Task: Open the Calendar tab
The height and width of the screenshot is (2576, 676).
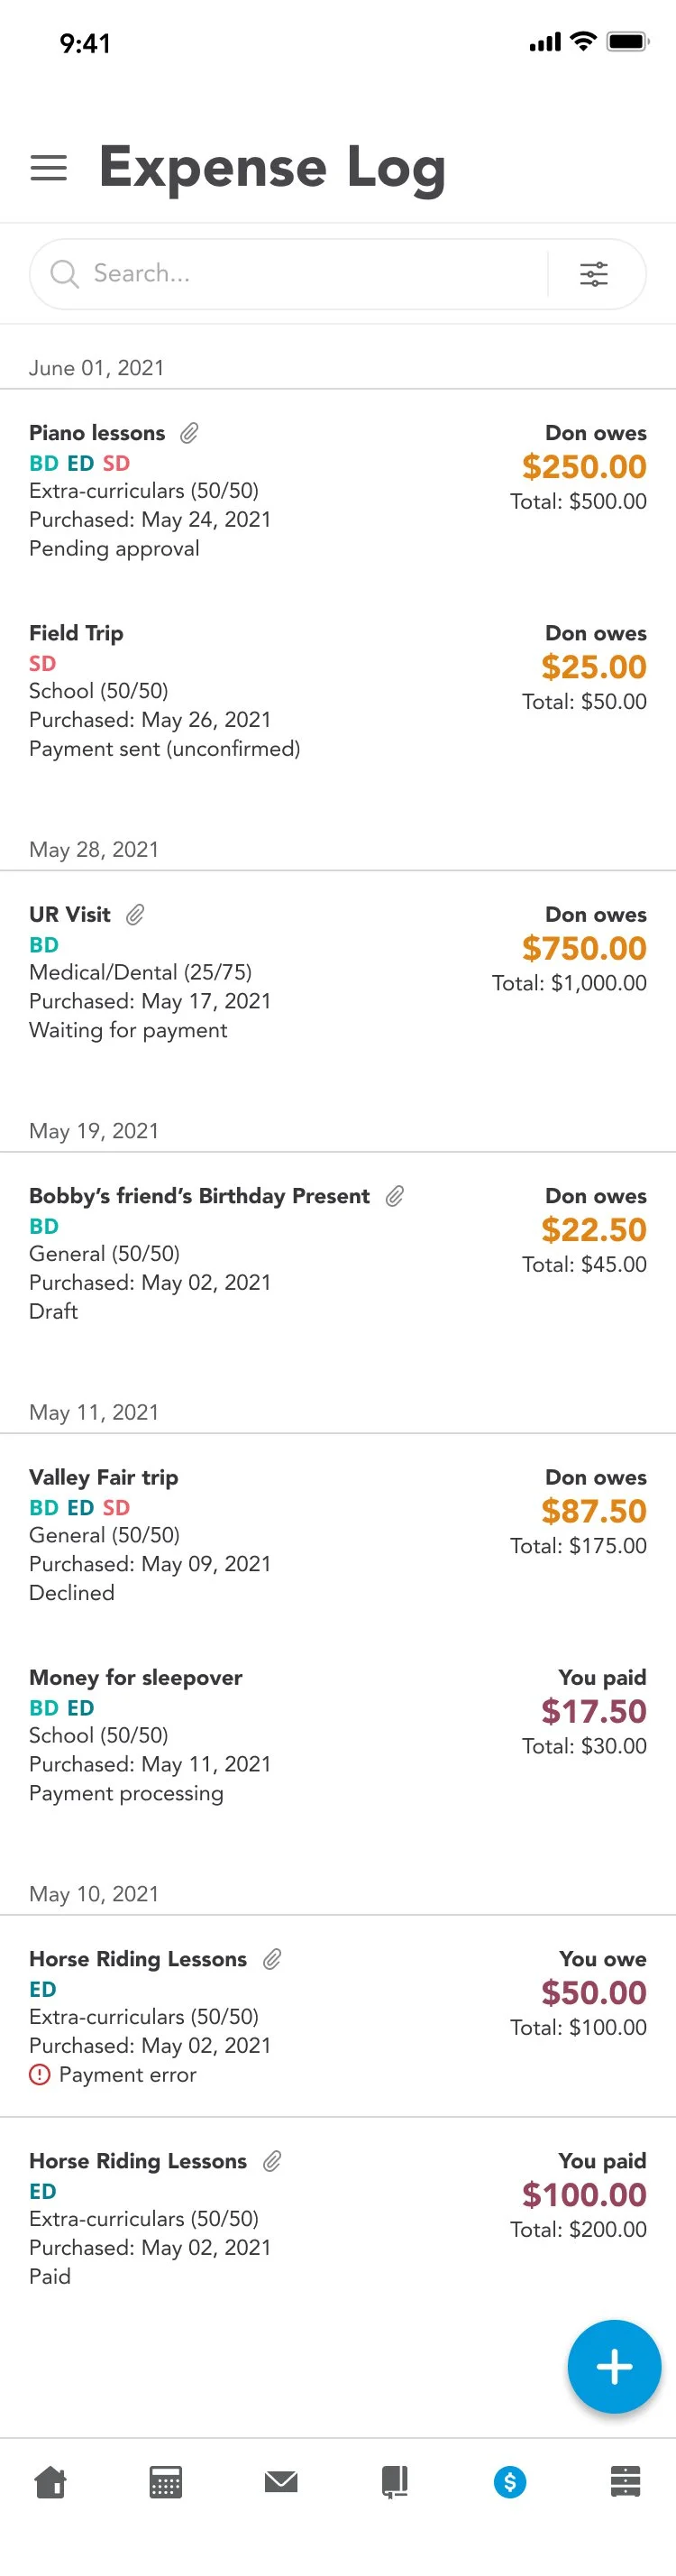Action: coord(166,2481)
